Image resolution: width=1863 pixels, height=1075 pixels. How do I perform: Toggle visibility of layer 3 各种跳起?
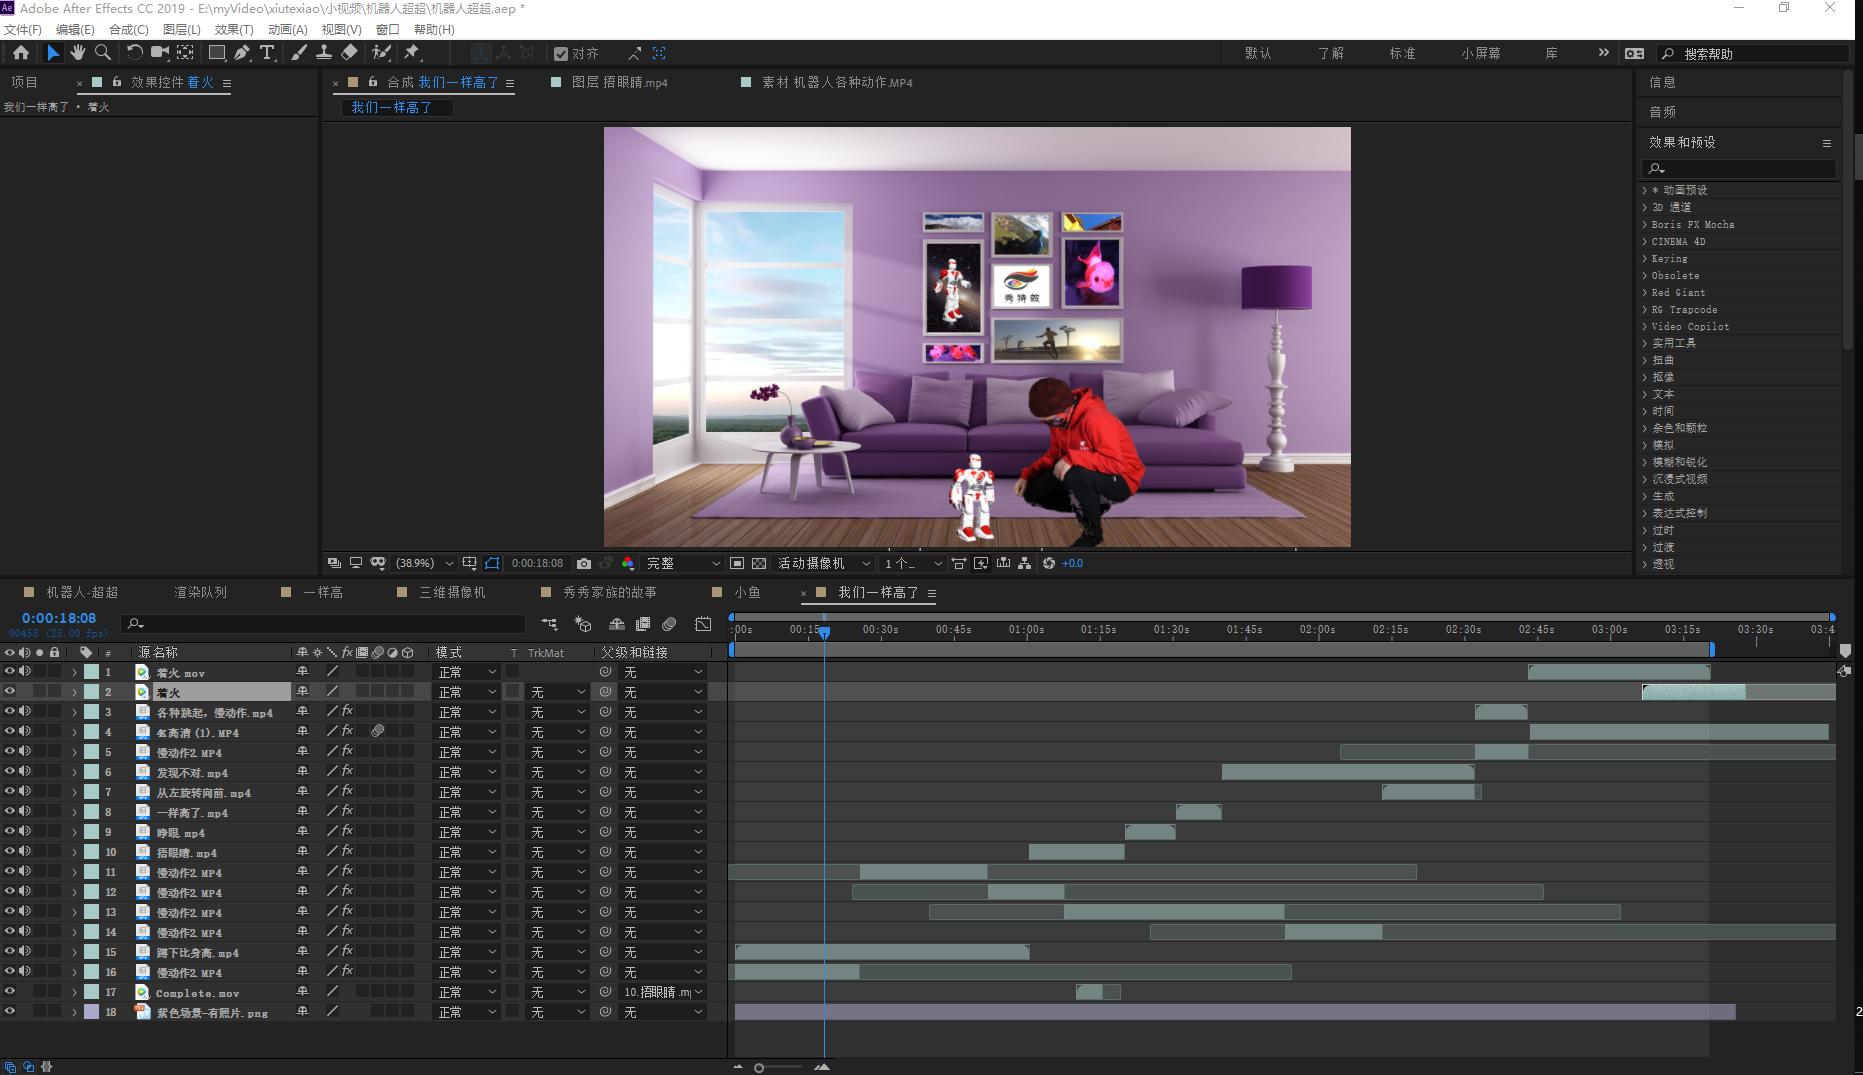(x=10, y=712)
